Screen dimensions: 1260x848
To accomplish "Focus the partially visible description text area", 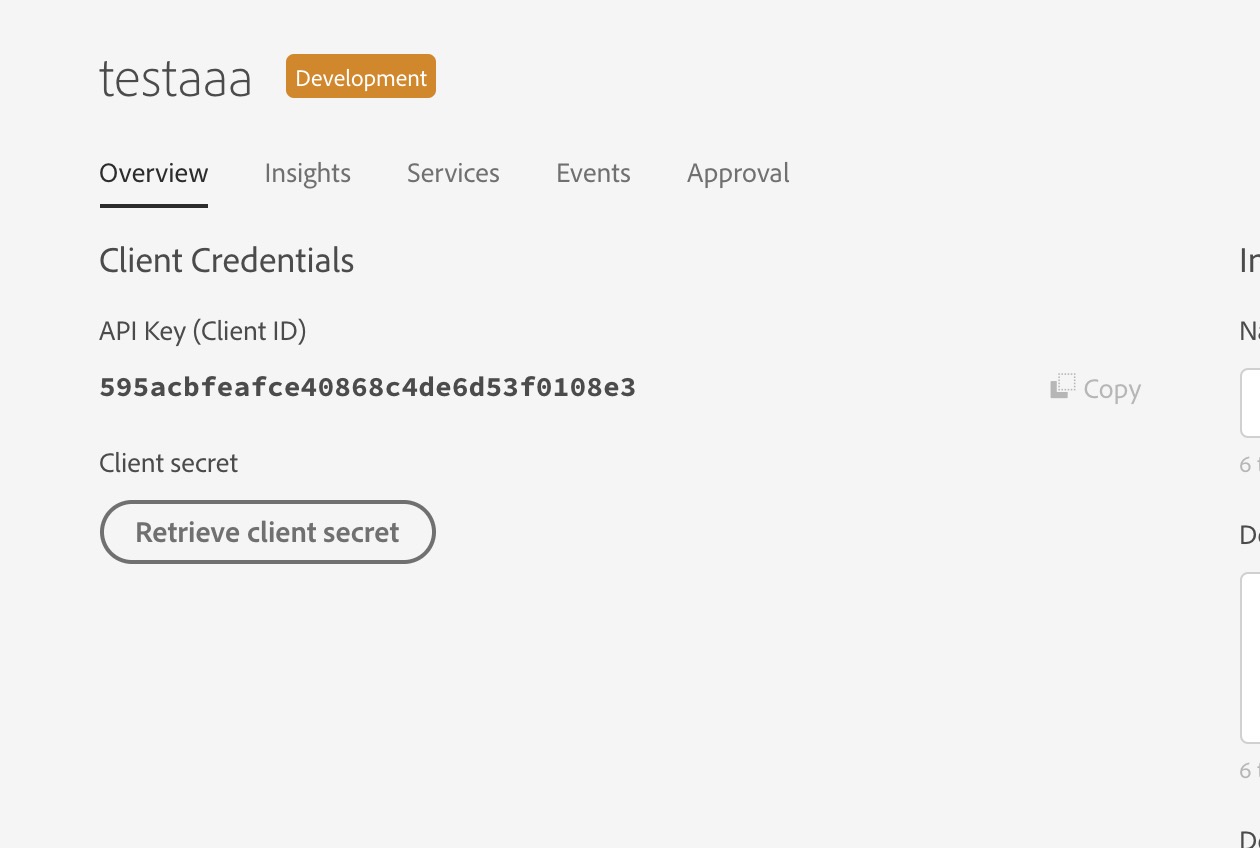I will 1250,658.
